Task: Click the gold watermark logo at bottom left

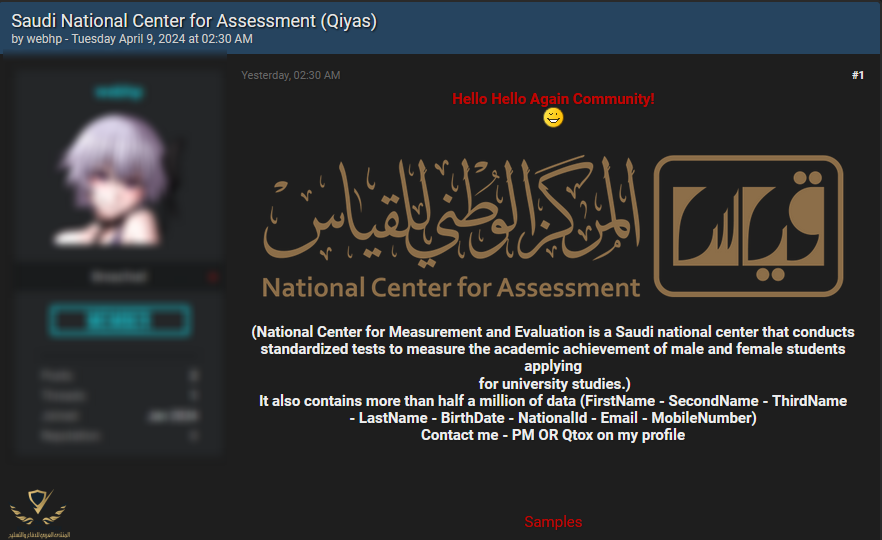Action: click(x=38, y=510)
